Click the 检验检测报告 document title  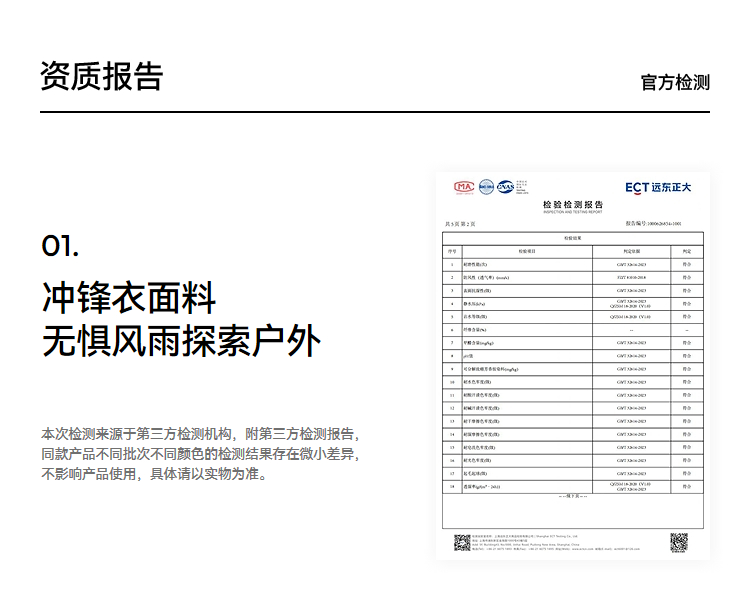(573, 204)
